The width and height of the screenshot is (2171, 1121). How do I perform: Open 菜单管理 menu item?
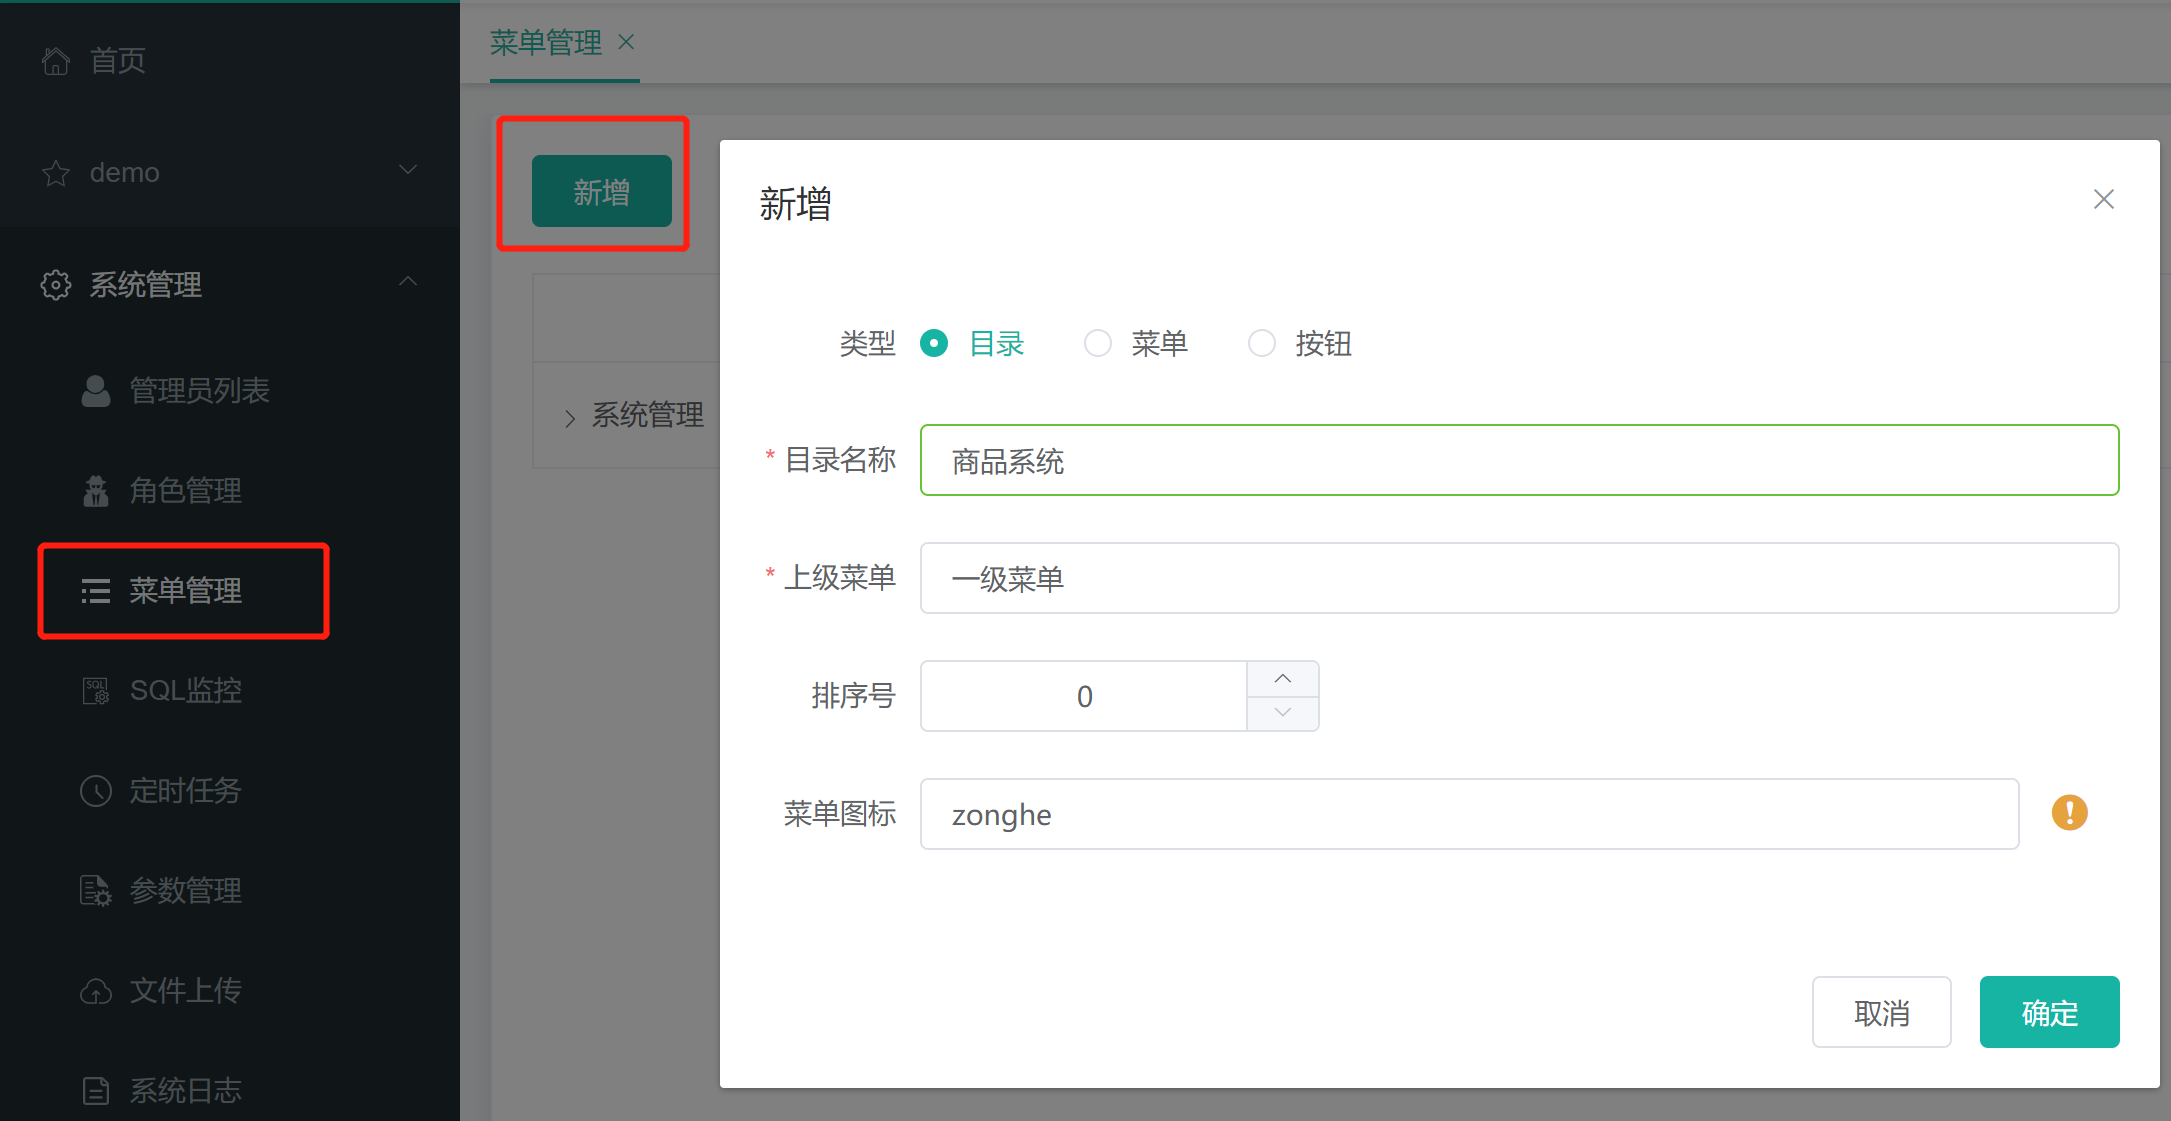click(230, 591)
